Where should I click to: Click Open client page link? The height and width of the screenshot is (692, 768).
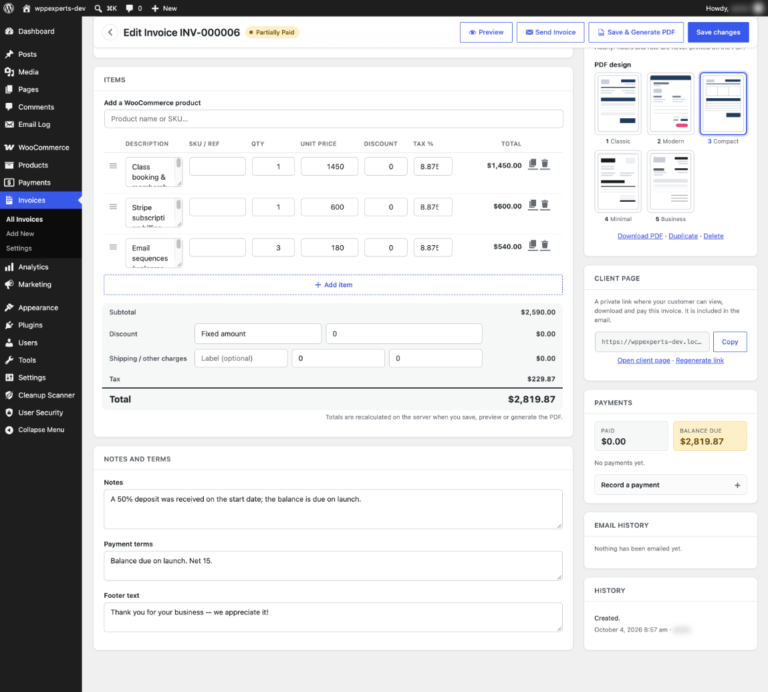643,360
